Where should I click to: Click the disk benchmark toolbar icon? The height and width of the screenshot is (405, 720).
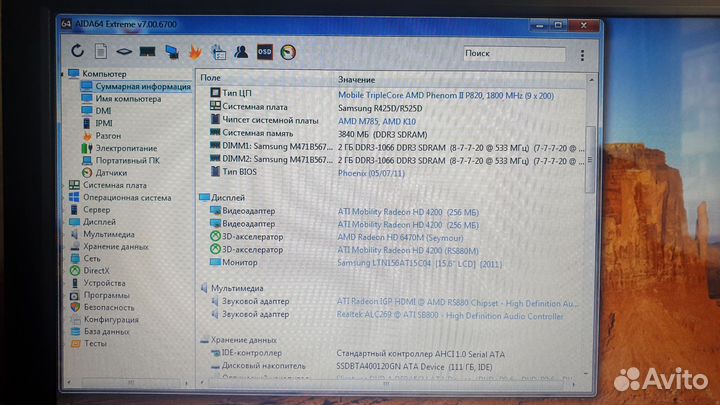(124, 51)
